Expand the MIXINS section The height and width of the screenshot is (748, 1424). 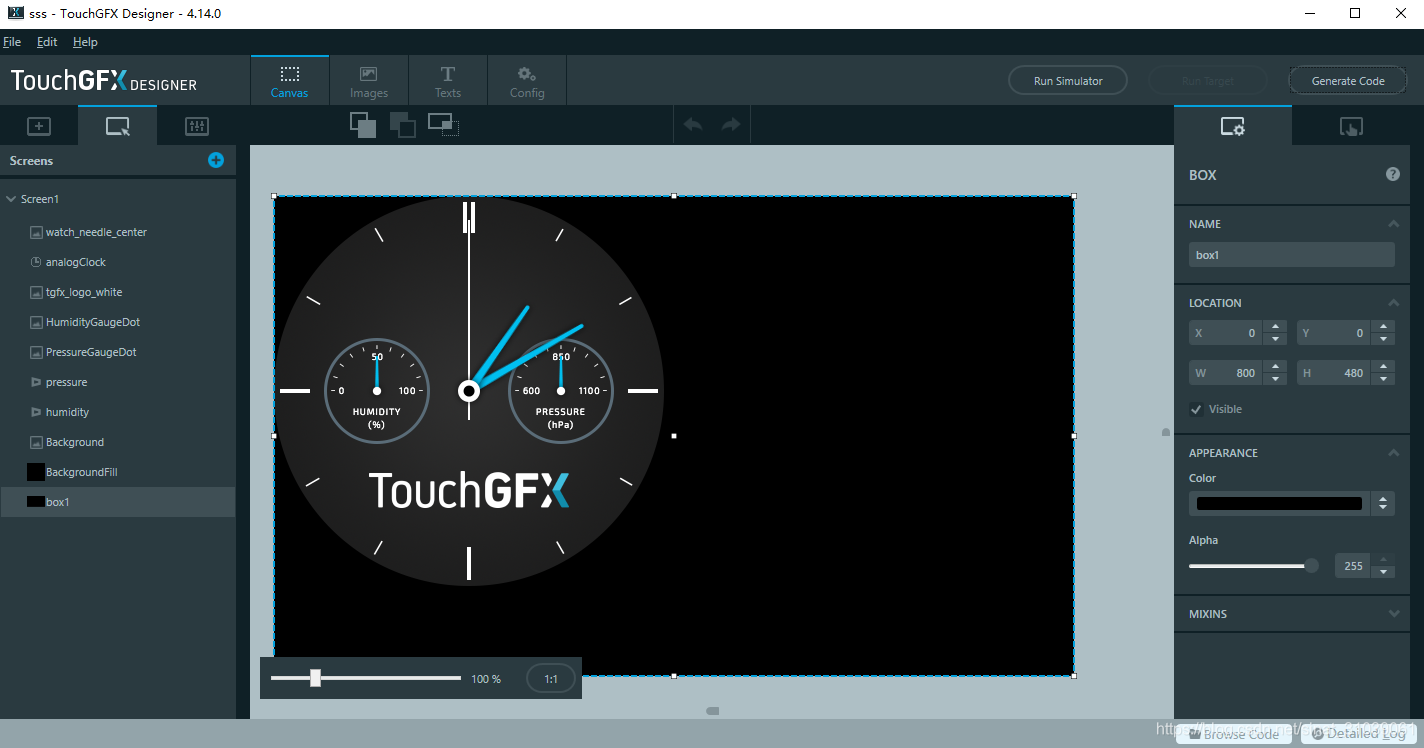click(1394, 614)
